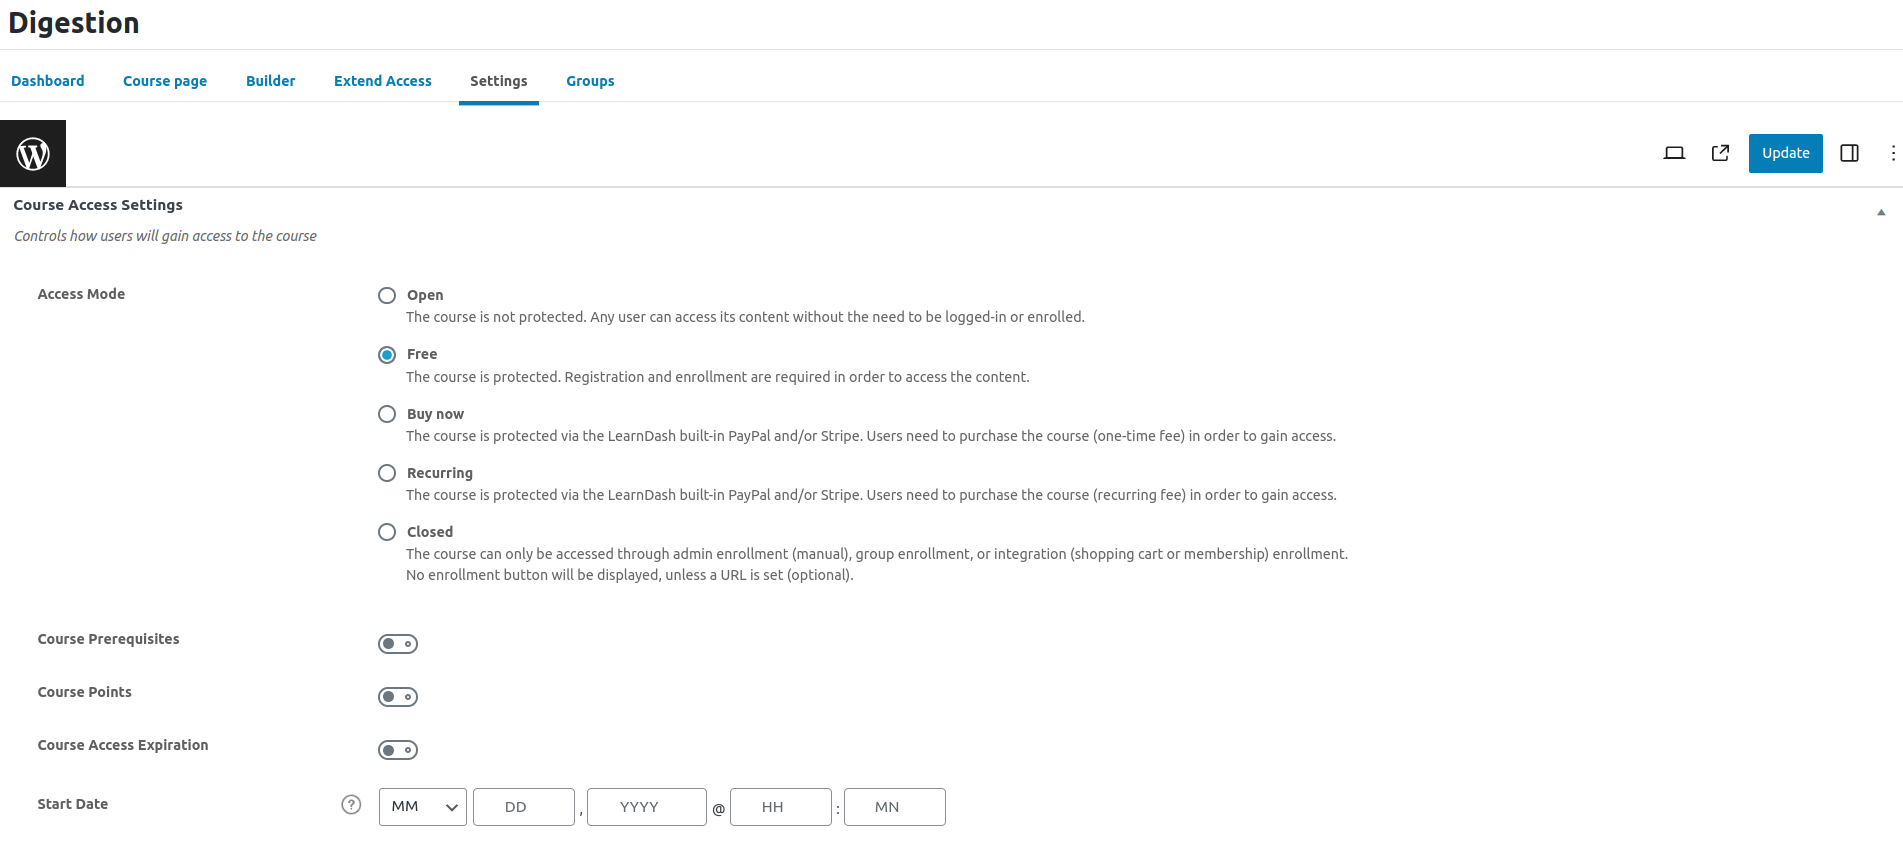
Task: Collapse the Course Access Settings section
Action: (1881, 212)
